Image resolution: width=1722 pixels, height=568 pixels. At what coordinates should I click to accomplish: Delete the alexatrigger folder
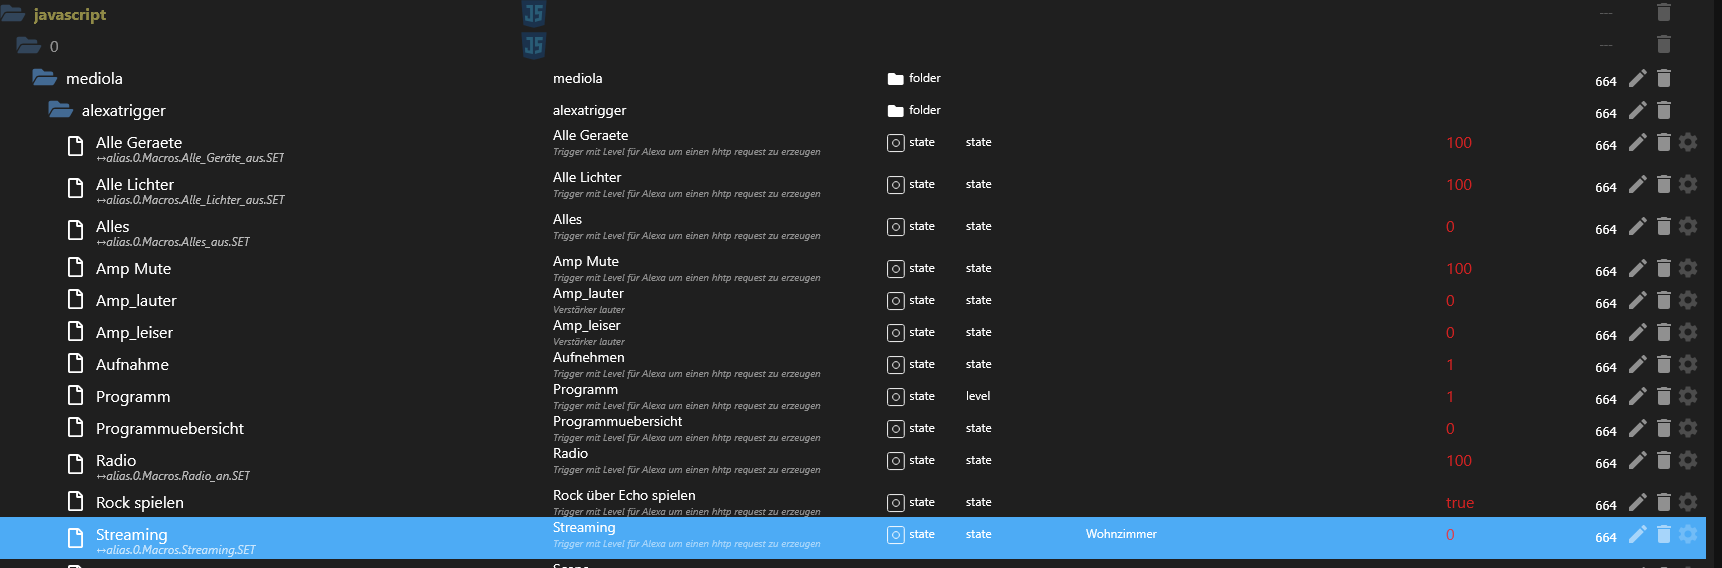[1664, 110]
